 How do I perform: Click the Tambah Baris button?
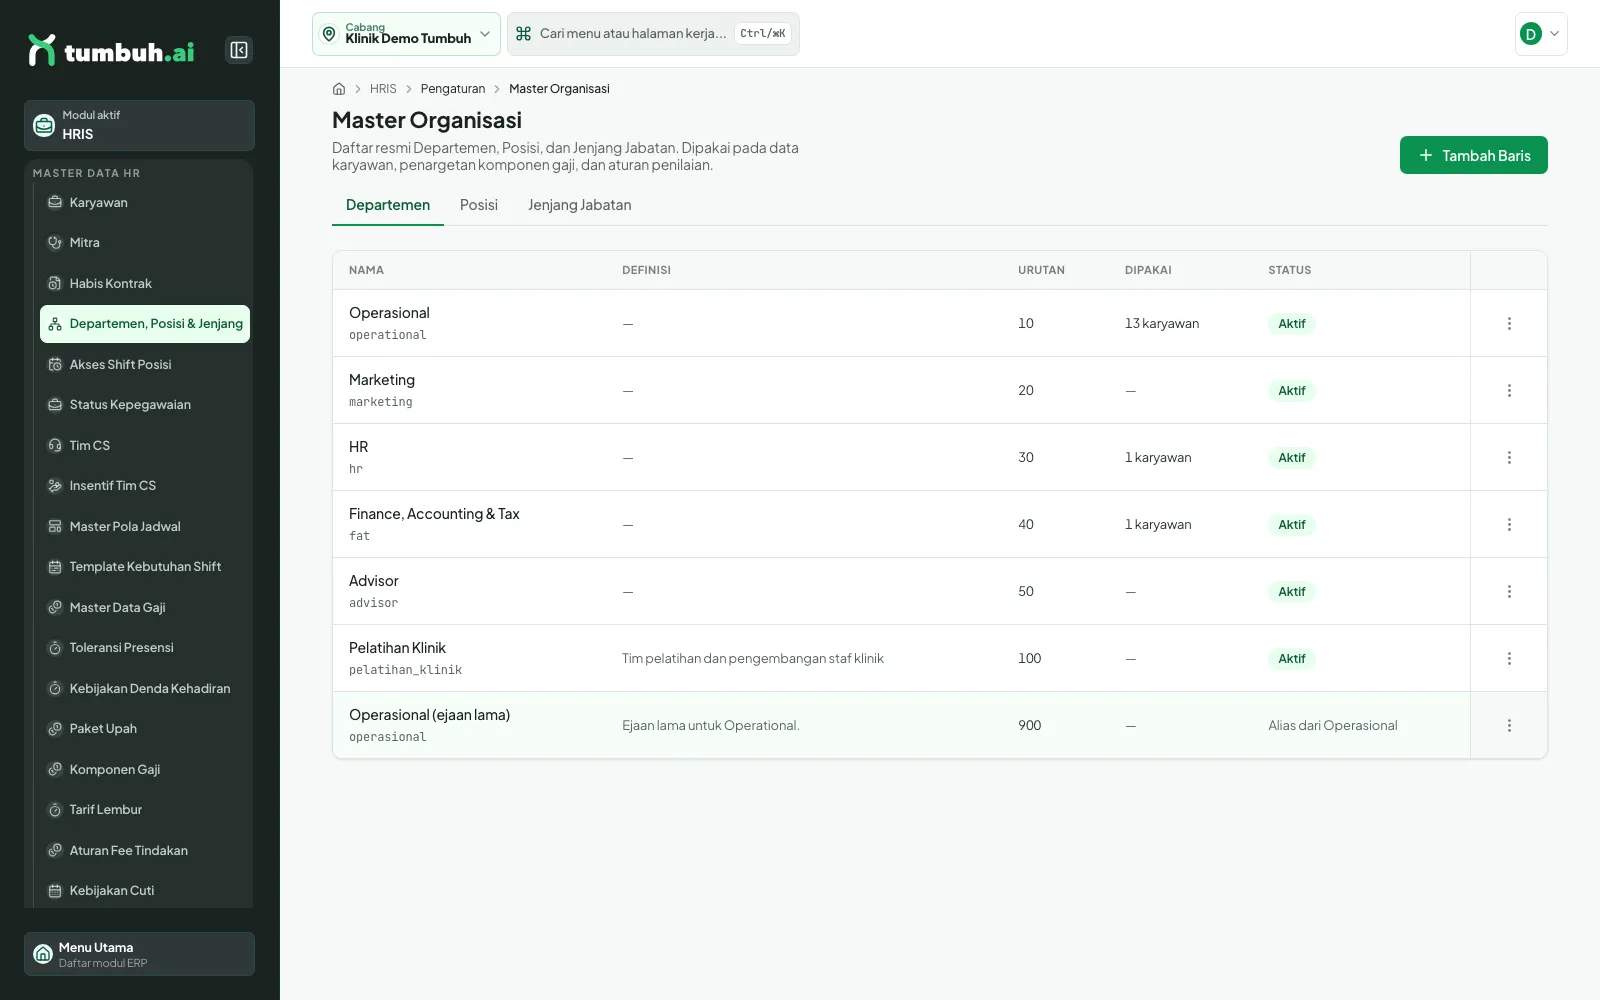pos(1474,155)
